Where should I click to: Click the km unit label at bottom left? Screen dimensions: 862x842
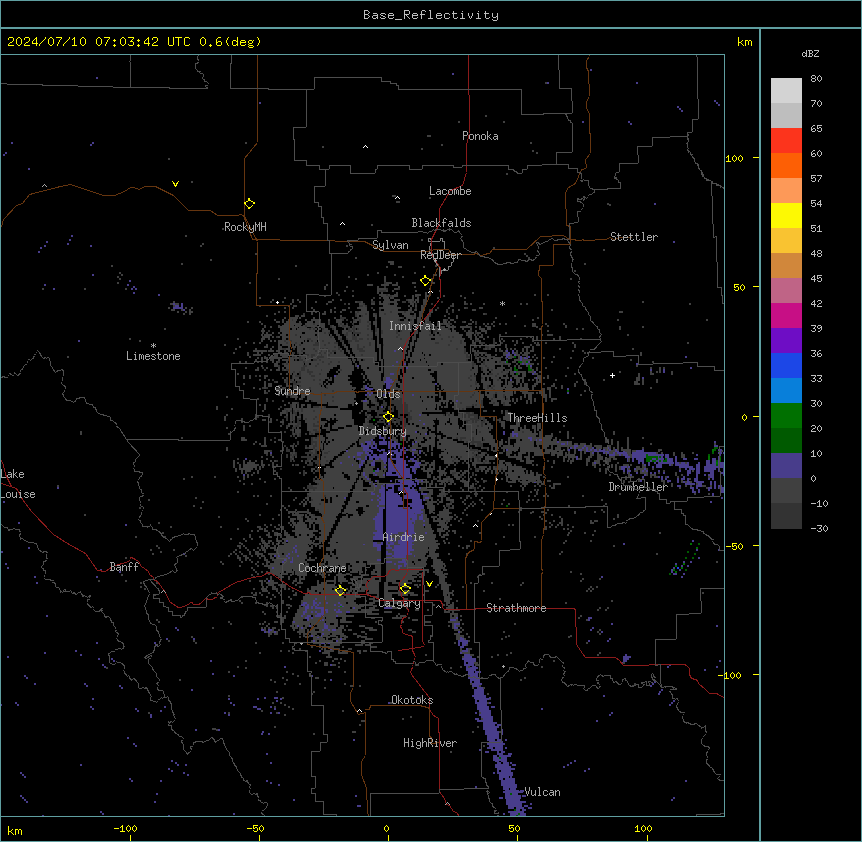(x=15, y=830)
